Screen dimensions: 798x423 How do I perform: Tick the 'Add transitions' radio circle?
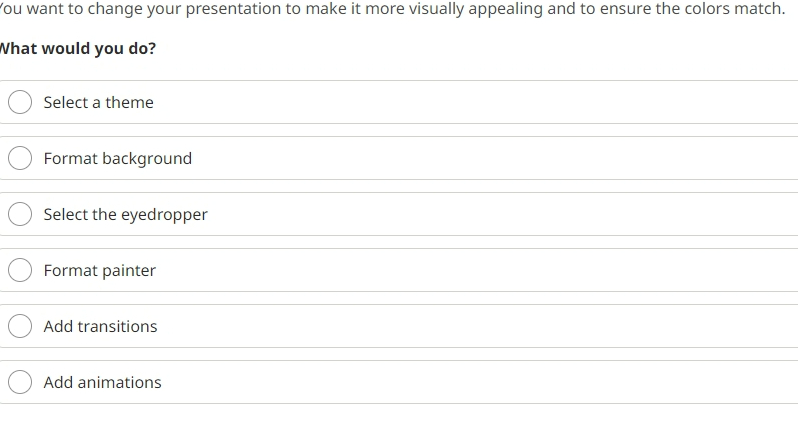click(x=20, y=326)
